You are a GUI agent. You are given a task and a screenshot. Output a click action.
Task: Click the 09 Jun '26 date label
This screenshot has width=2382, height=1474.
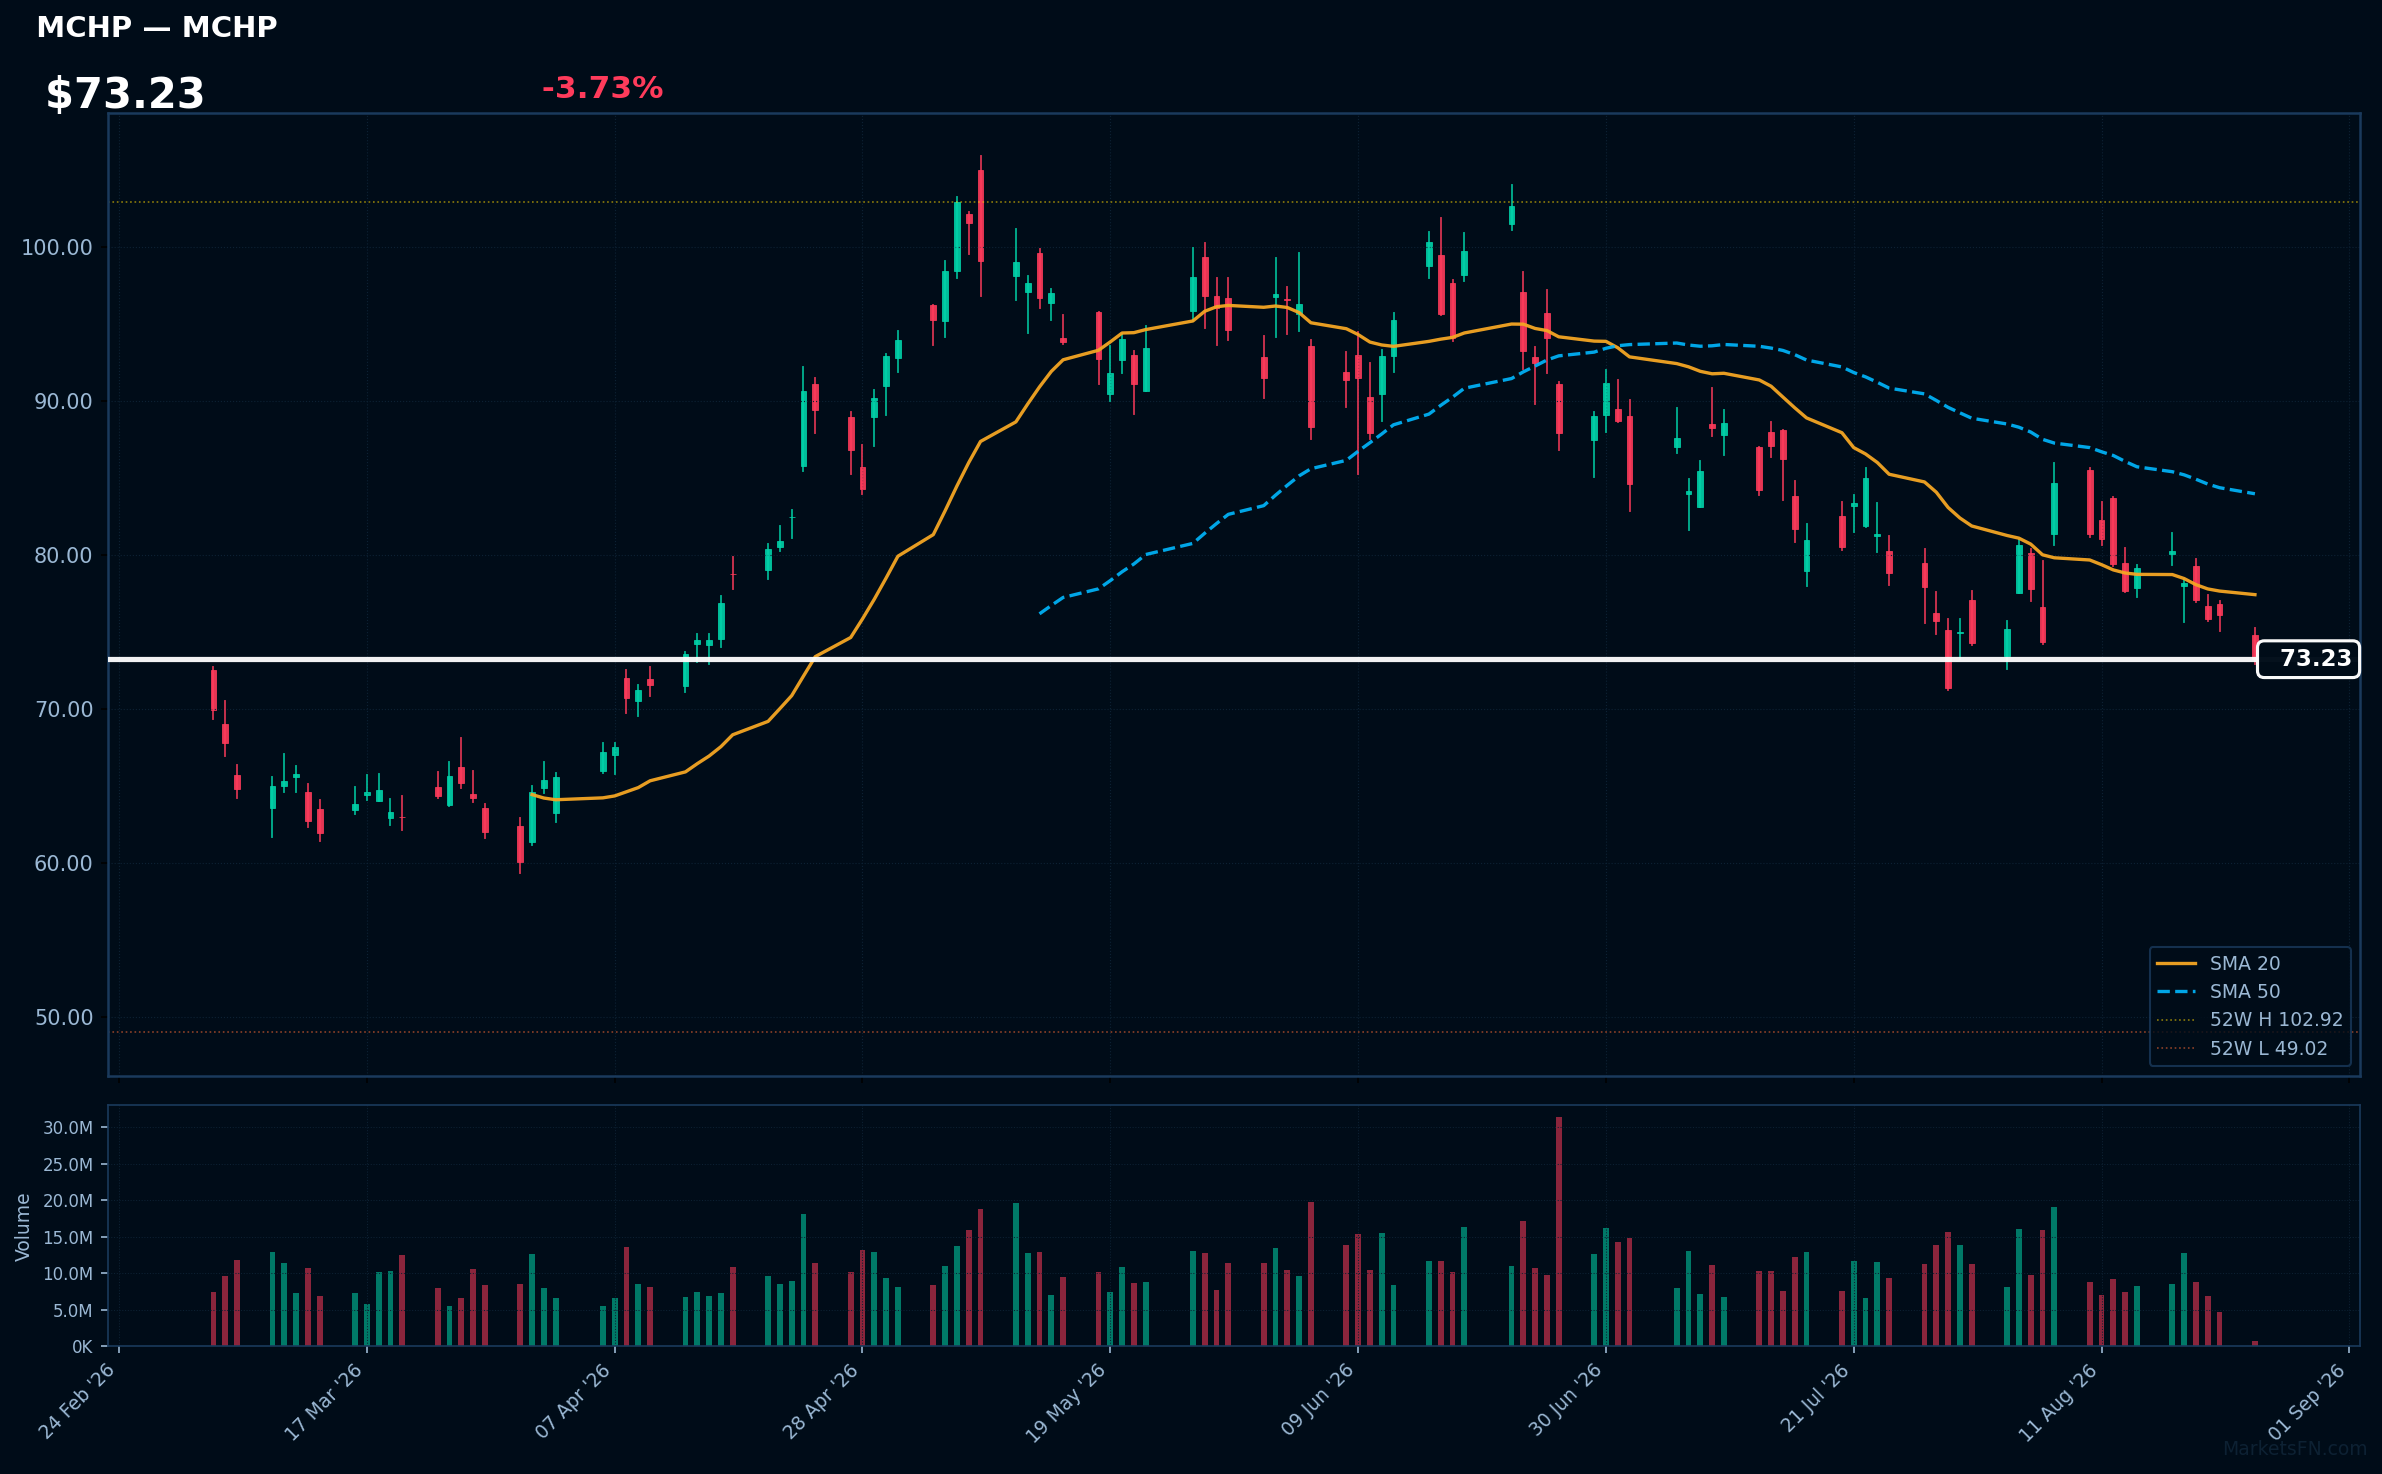1316,1400
